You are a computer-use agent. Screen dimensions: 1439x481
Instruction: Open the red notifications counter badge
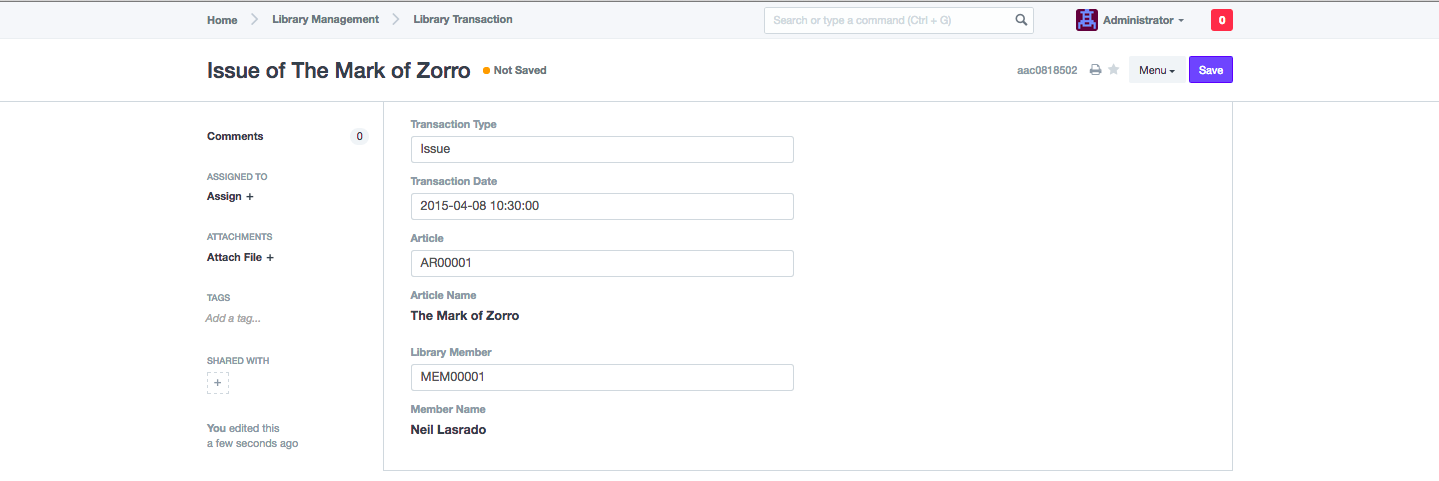coord(1221,20)
